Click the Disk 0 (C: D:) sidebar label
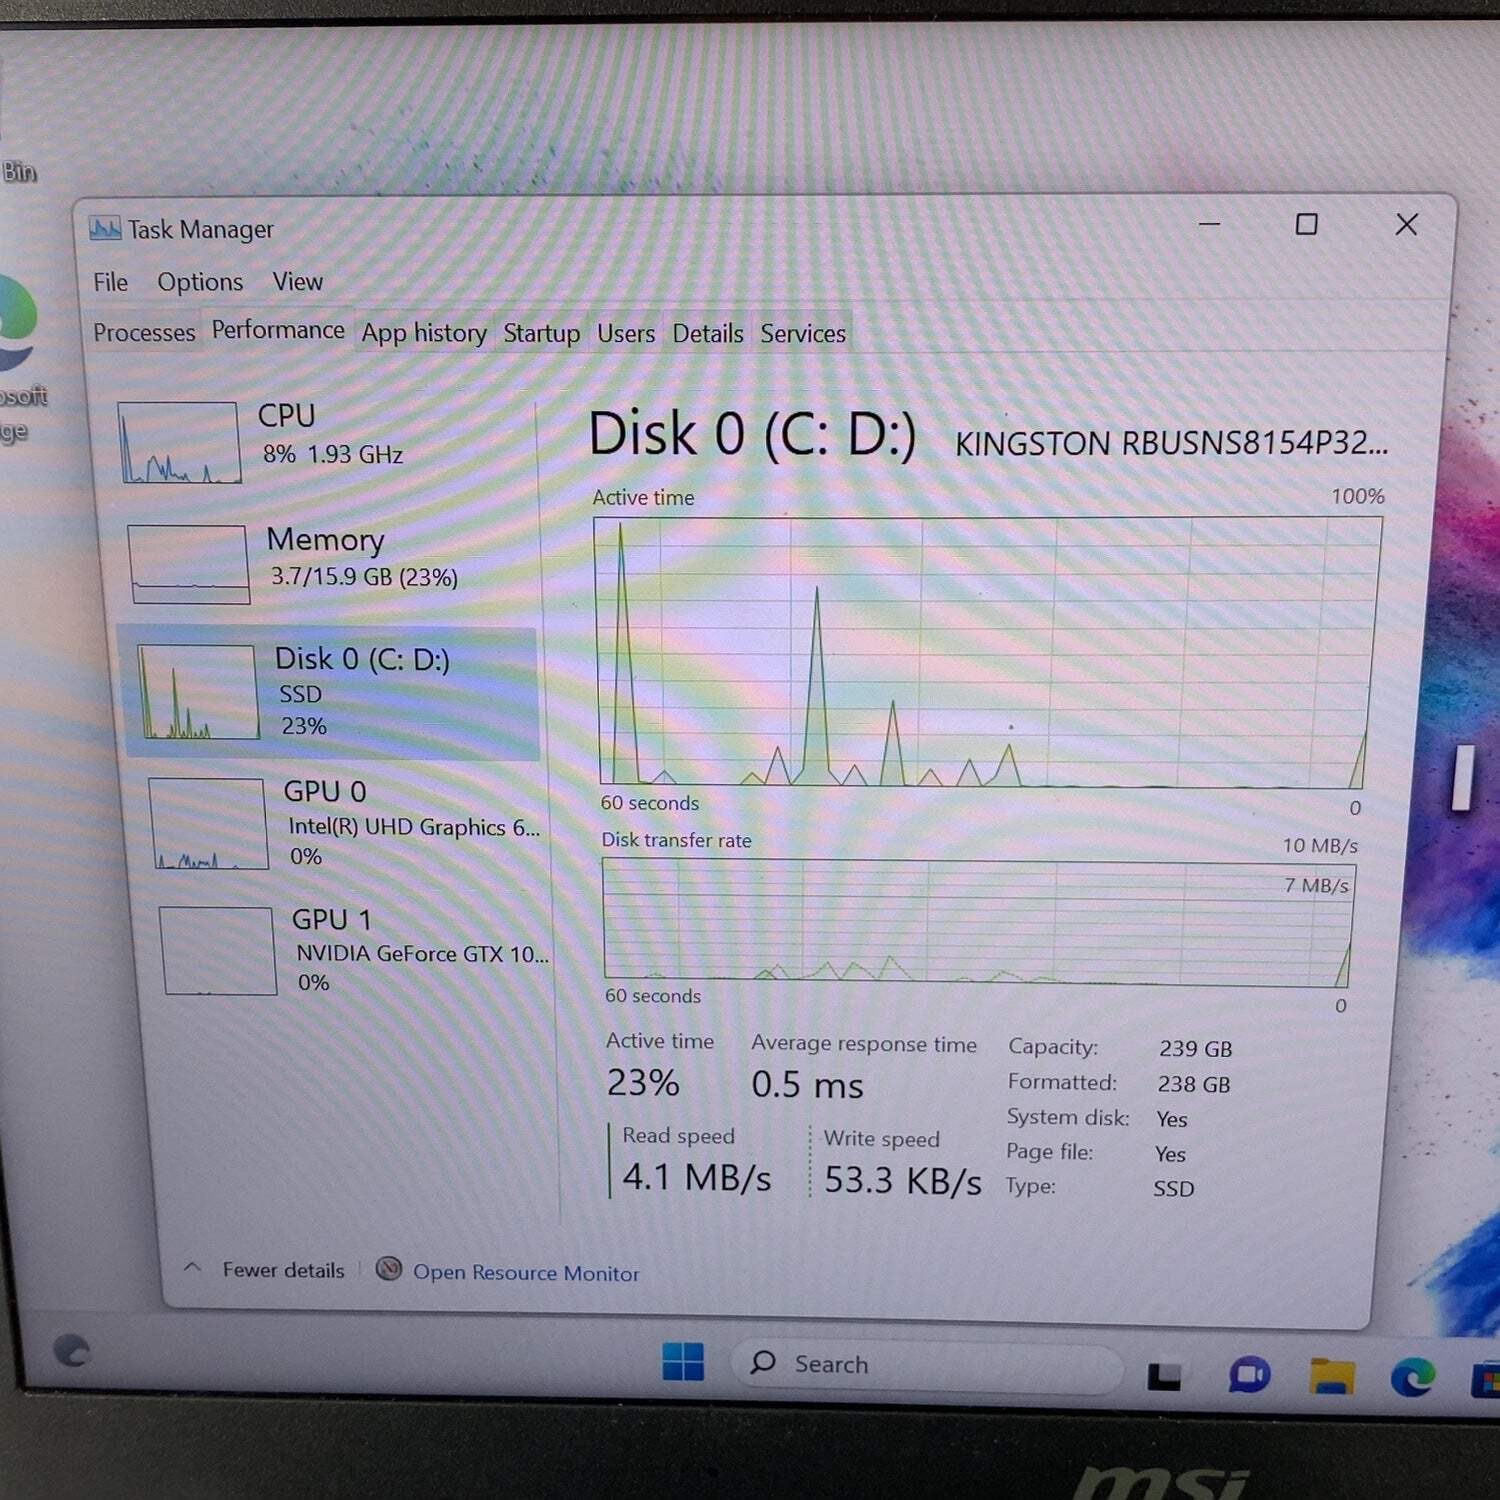Viewport: 1500px width, 1500px height. pos(362,659)
